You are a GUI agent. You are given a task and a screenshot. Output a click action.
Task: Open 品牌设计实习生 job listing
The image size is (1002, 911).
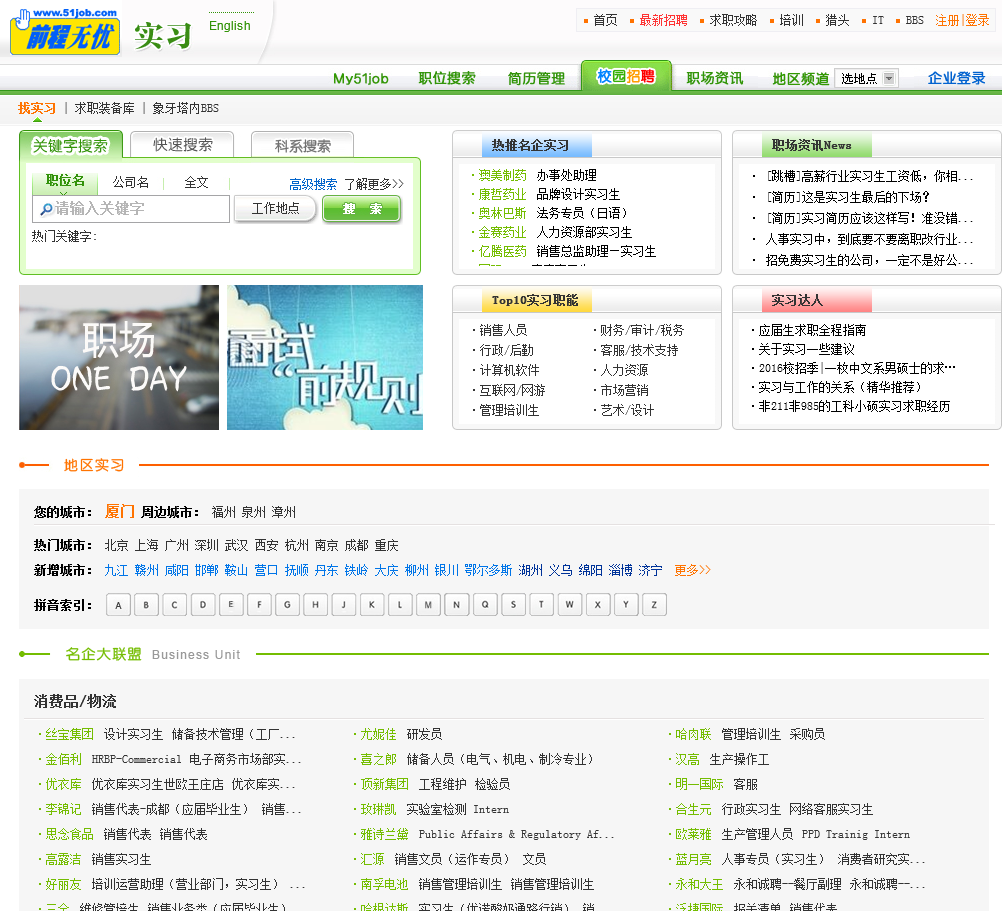click(578, 194)
